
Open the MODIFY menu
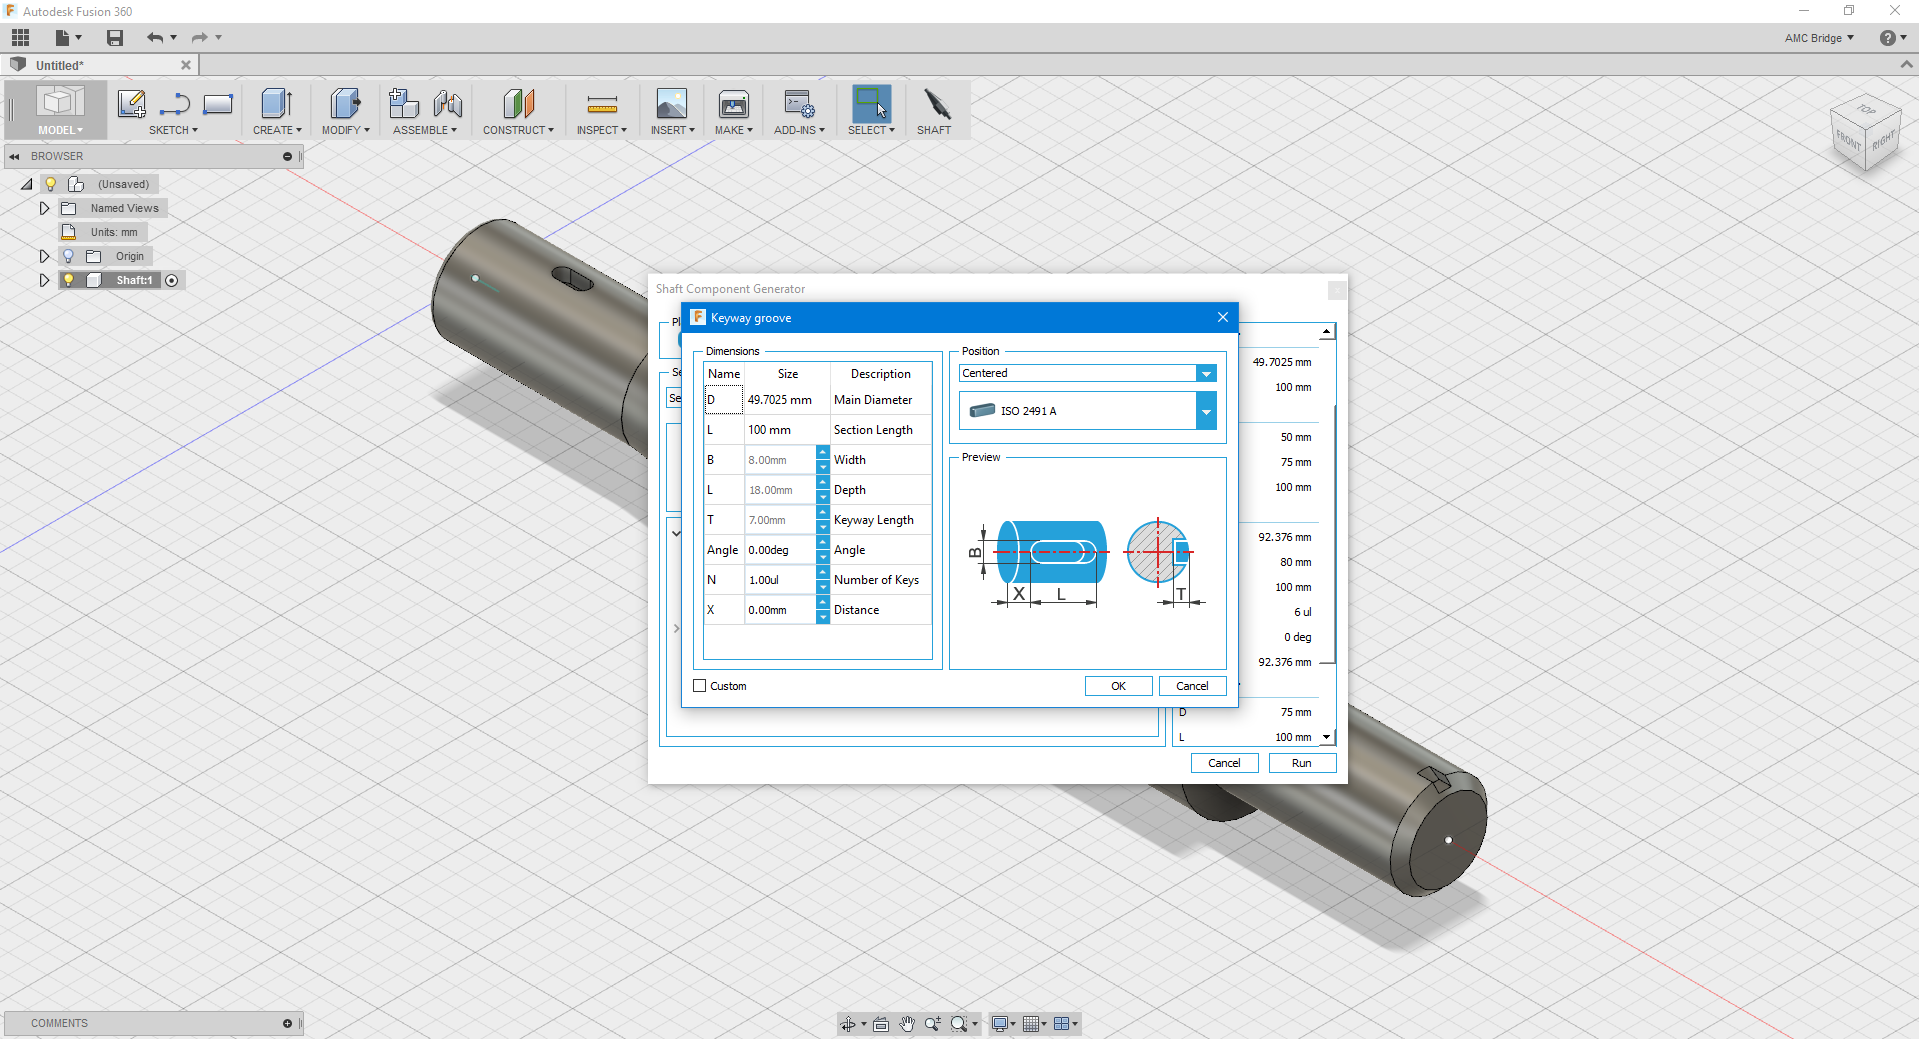pos(345,130)
